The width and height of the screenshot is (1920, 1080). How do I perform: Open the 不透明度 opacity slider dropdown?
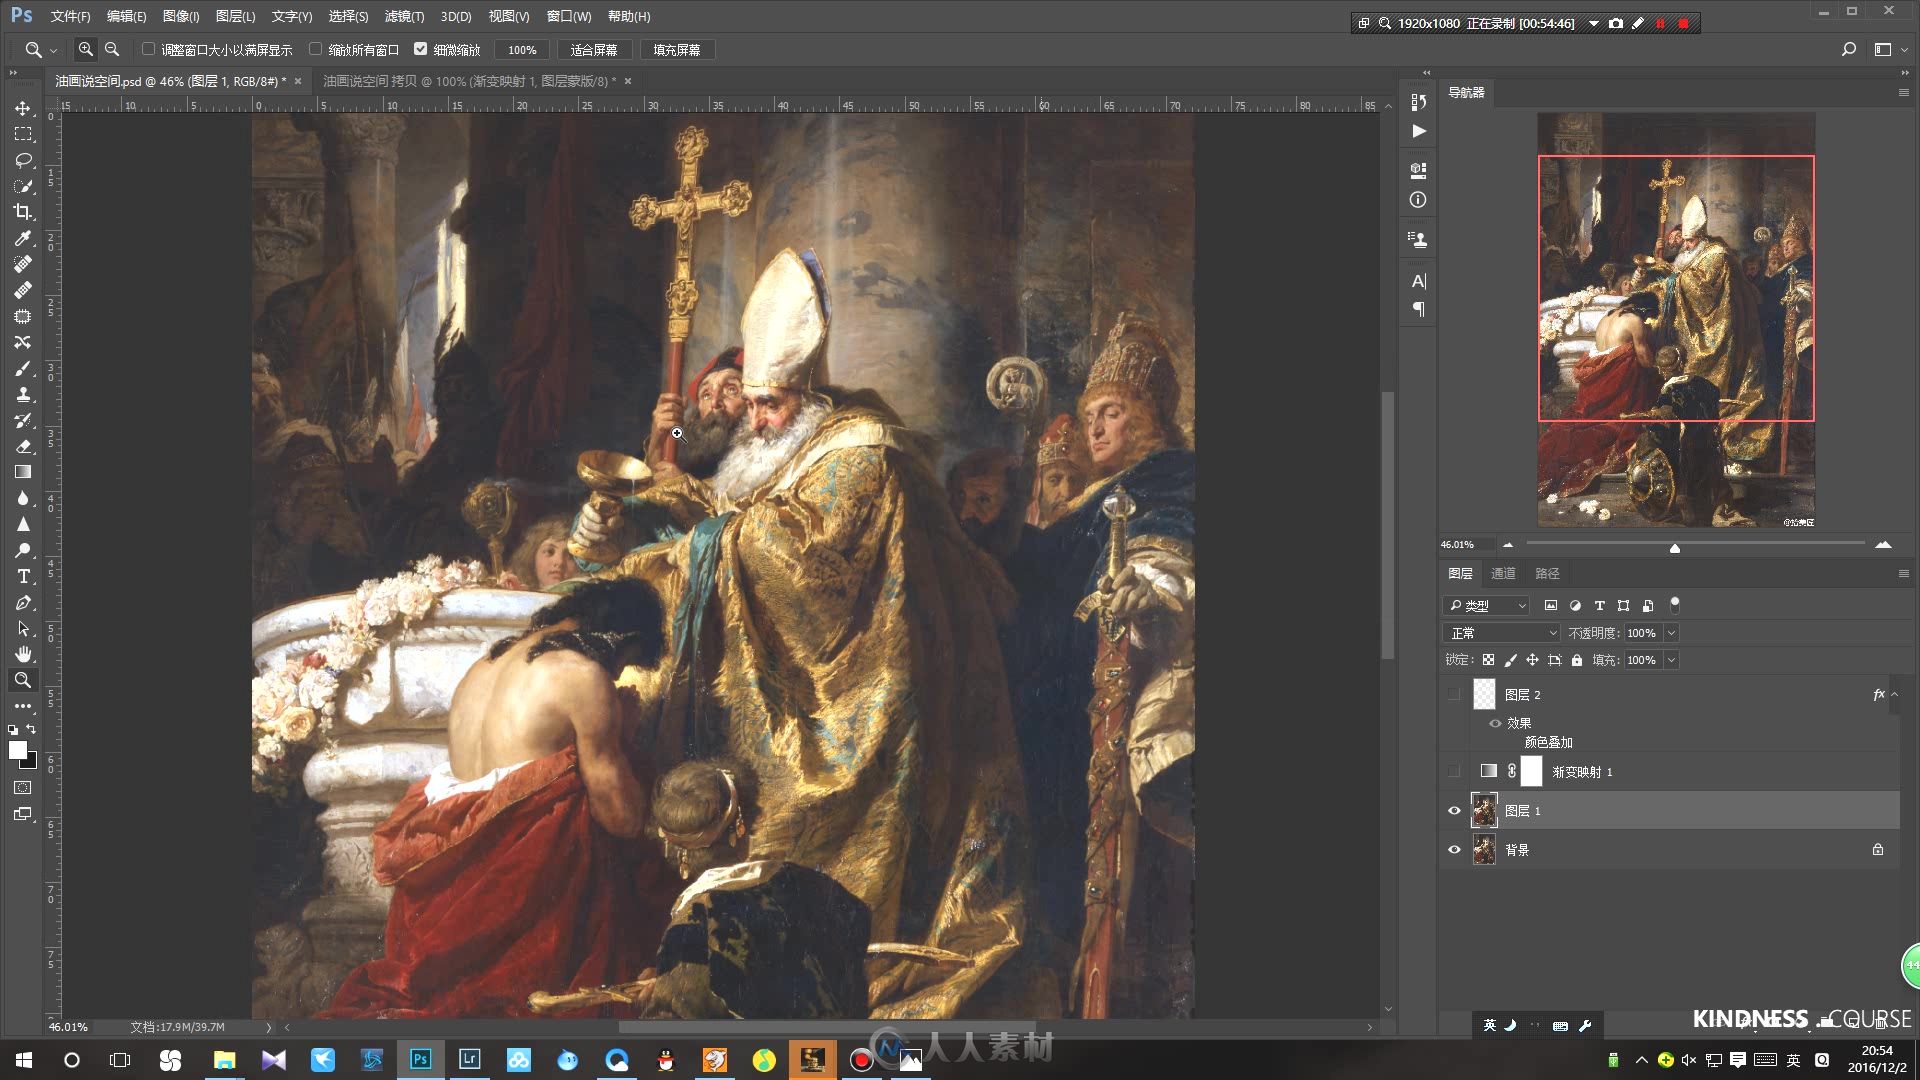(x=1671, y=633)
